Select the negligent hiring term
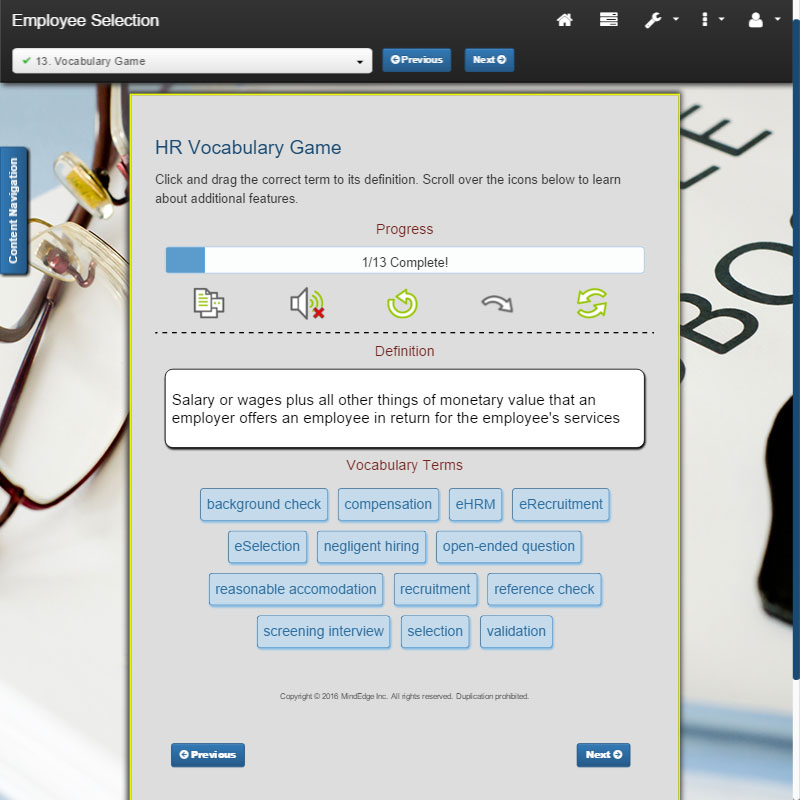The width and height of the screenshot is (800, 800). click(372, 547)
